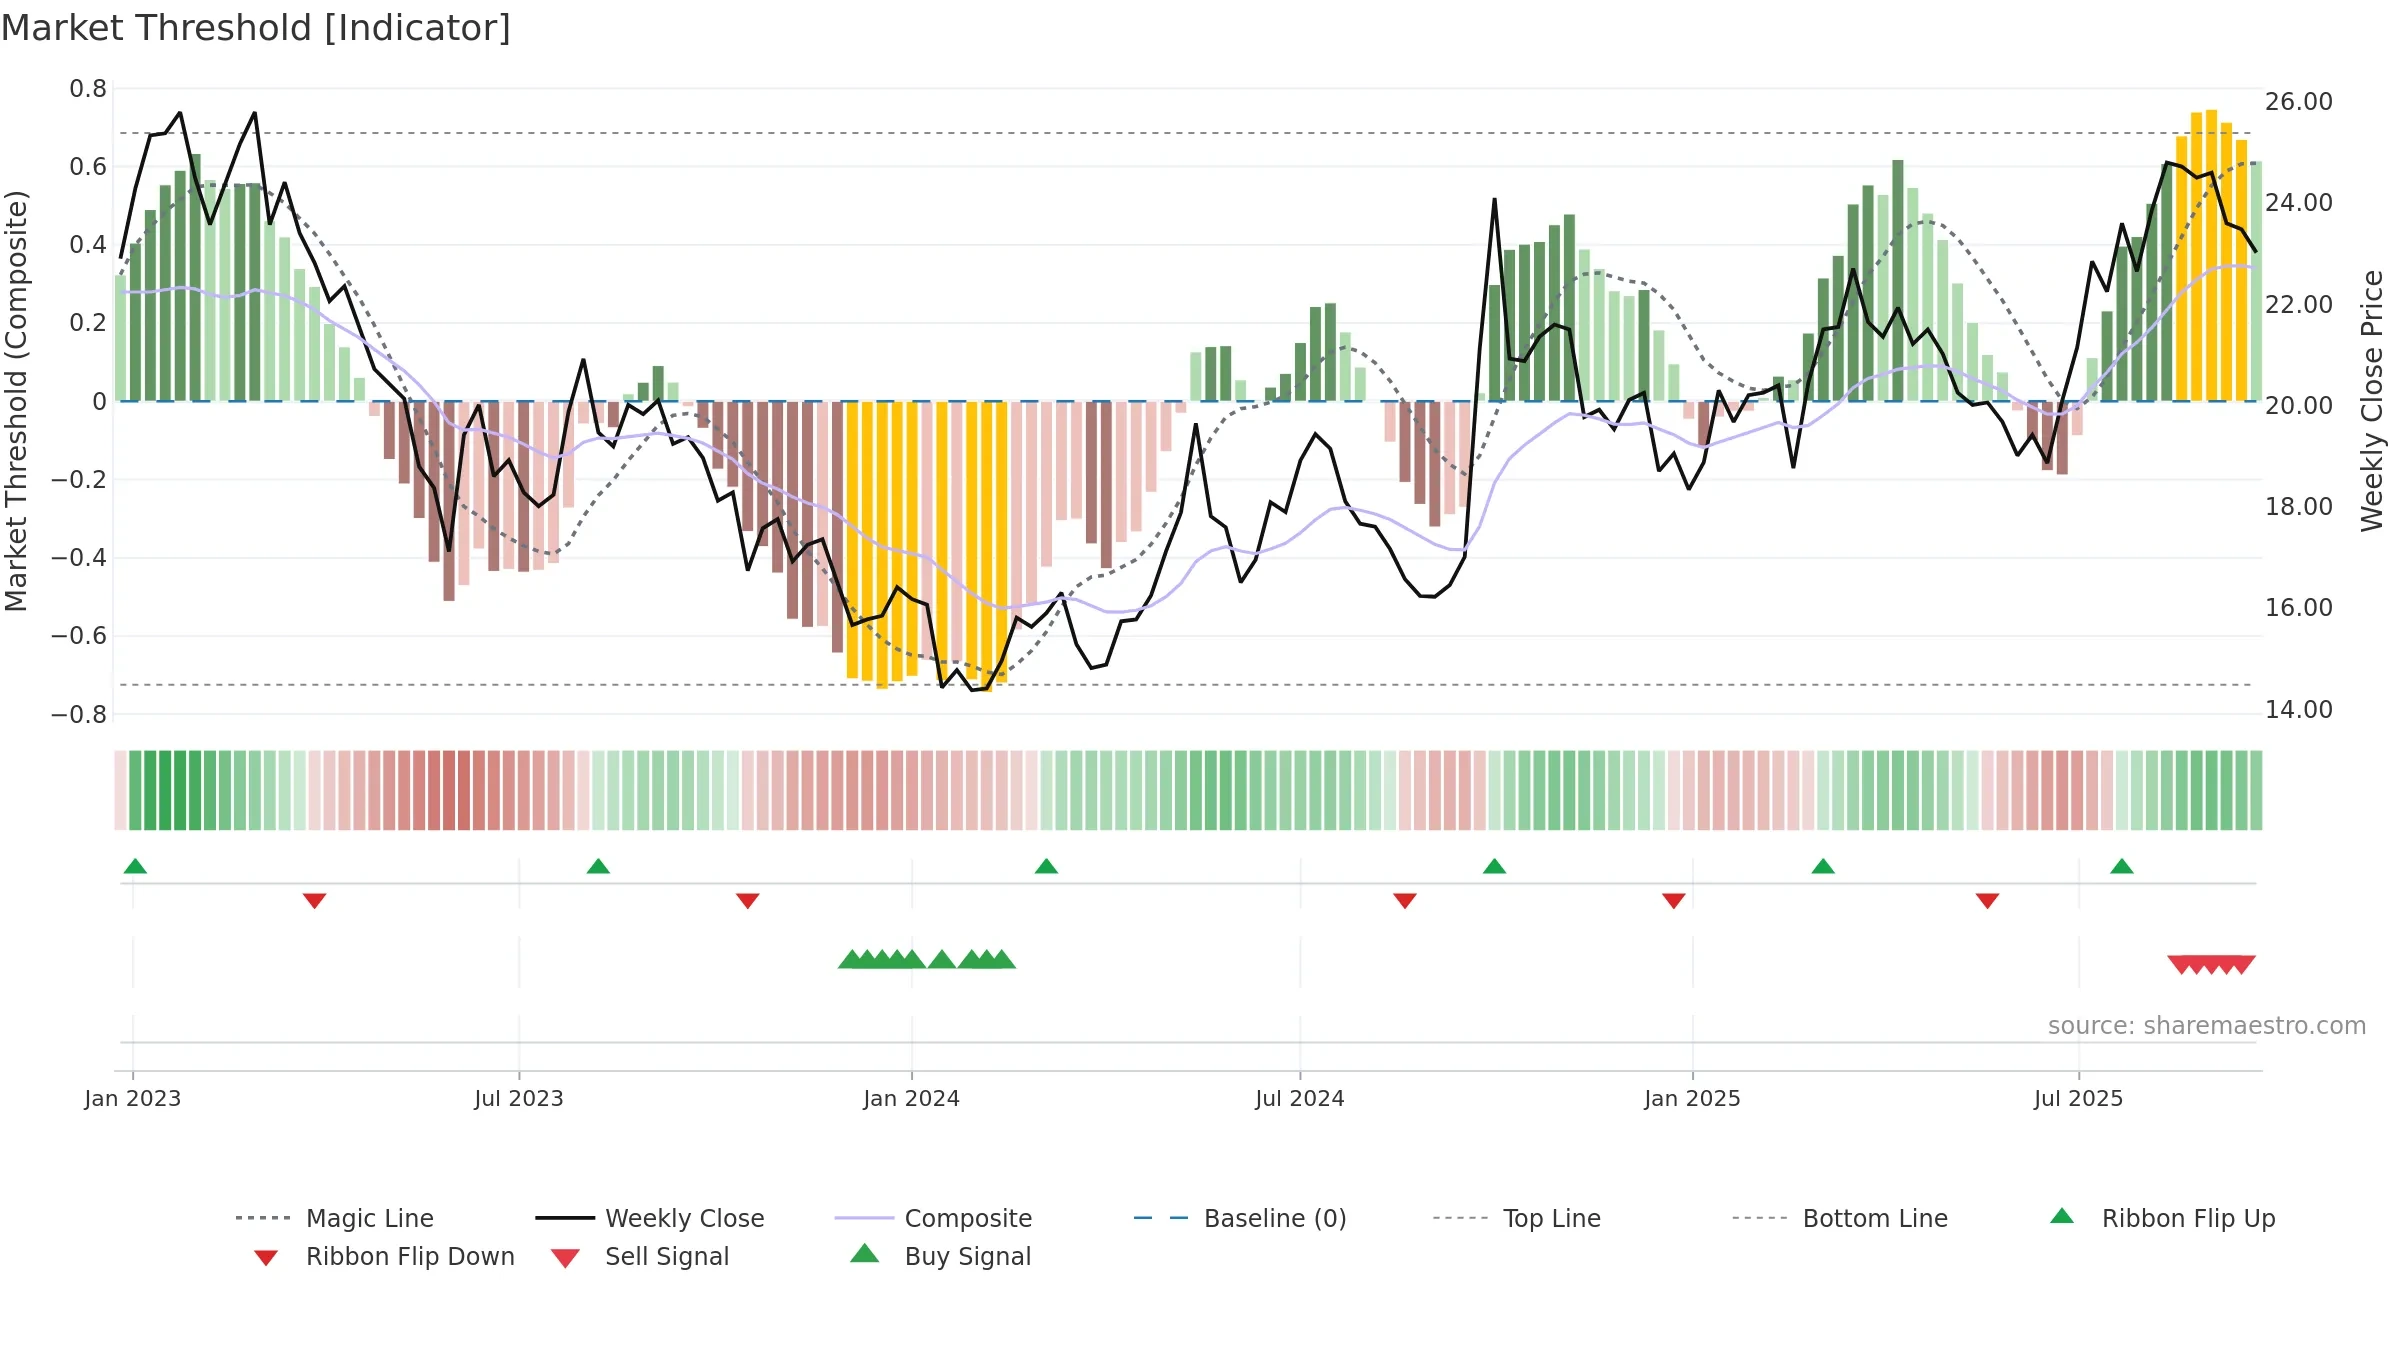2400x1350 pixels.
Task: Click the red ribbon flip down triangle after Jul 2024
Action: [1404, 901]
